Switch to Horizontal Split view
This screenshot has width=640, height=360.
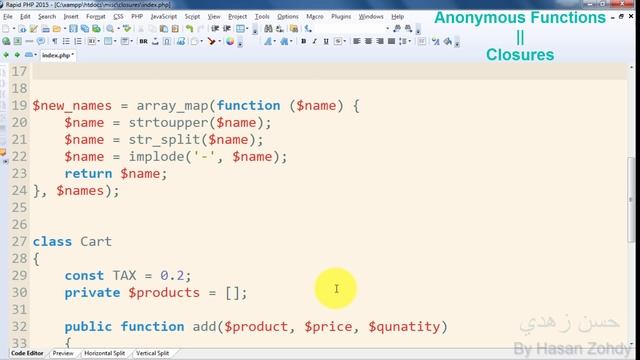(104, 353)
